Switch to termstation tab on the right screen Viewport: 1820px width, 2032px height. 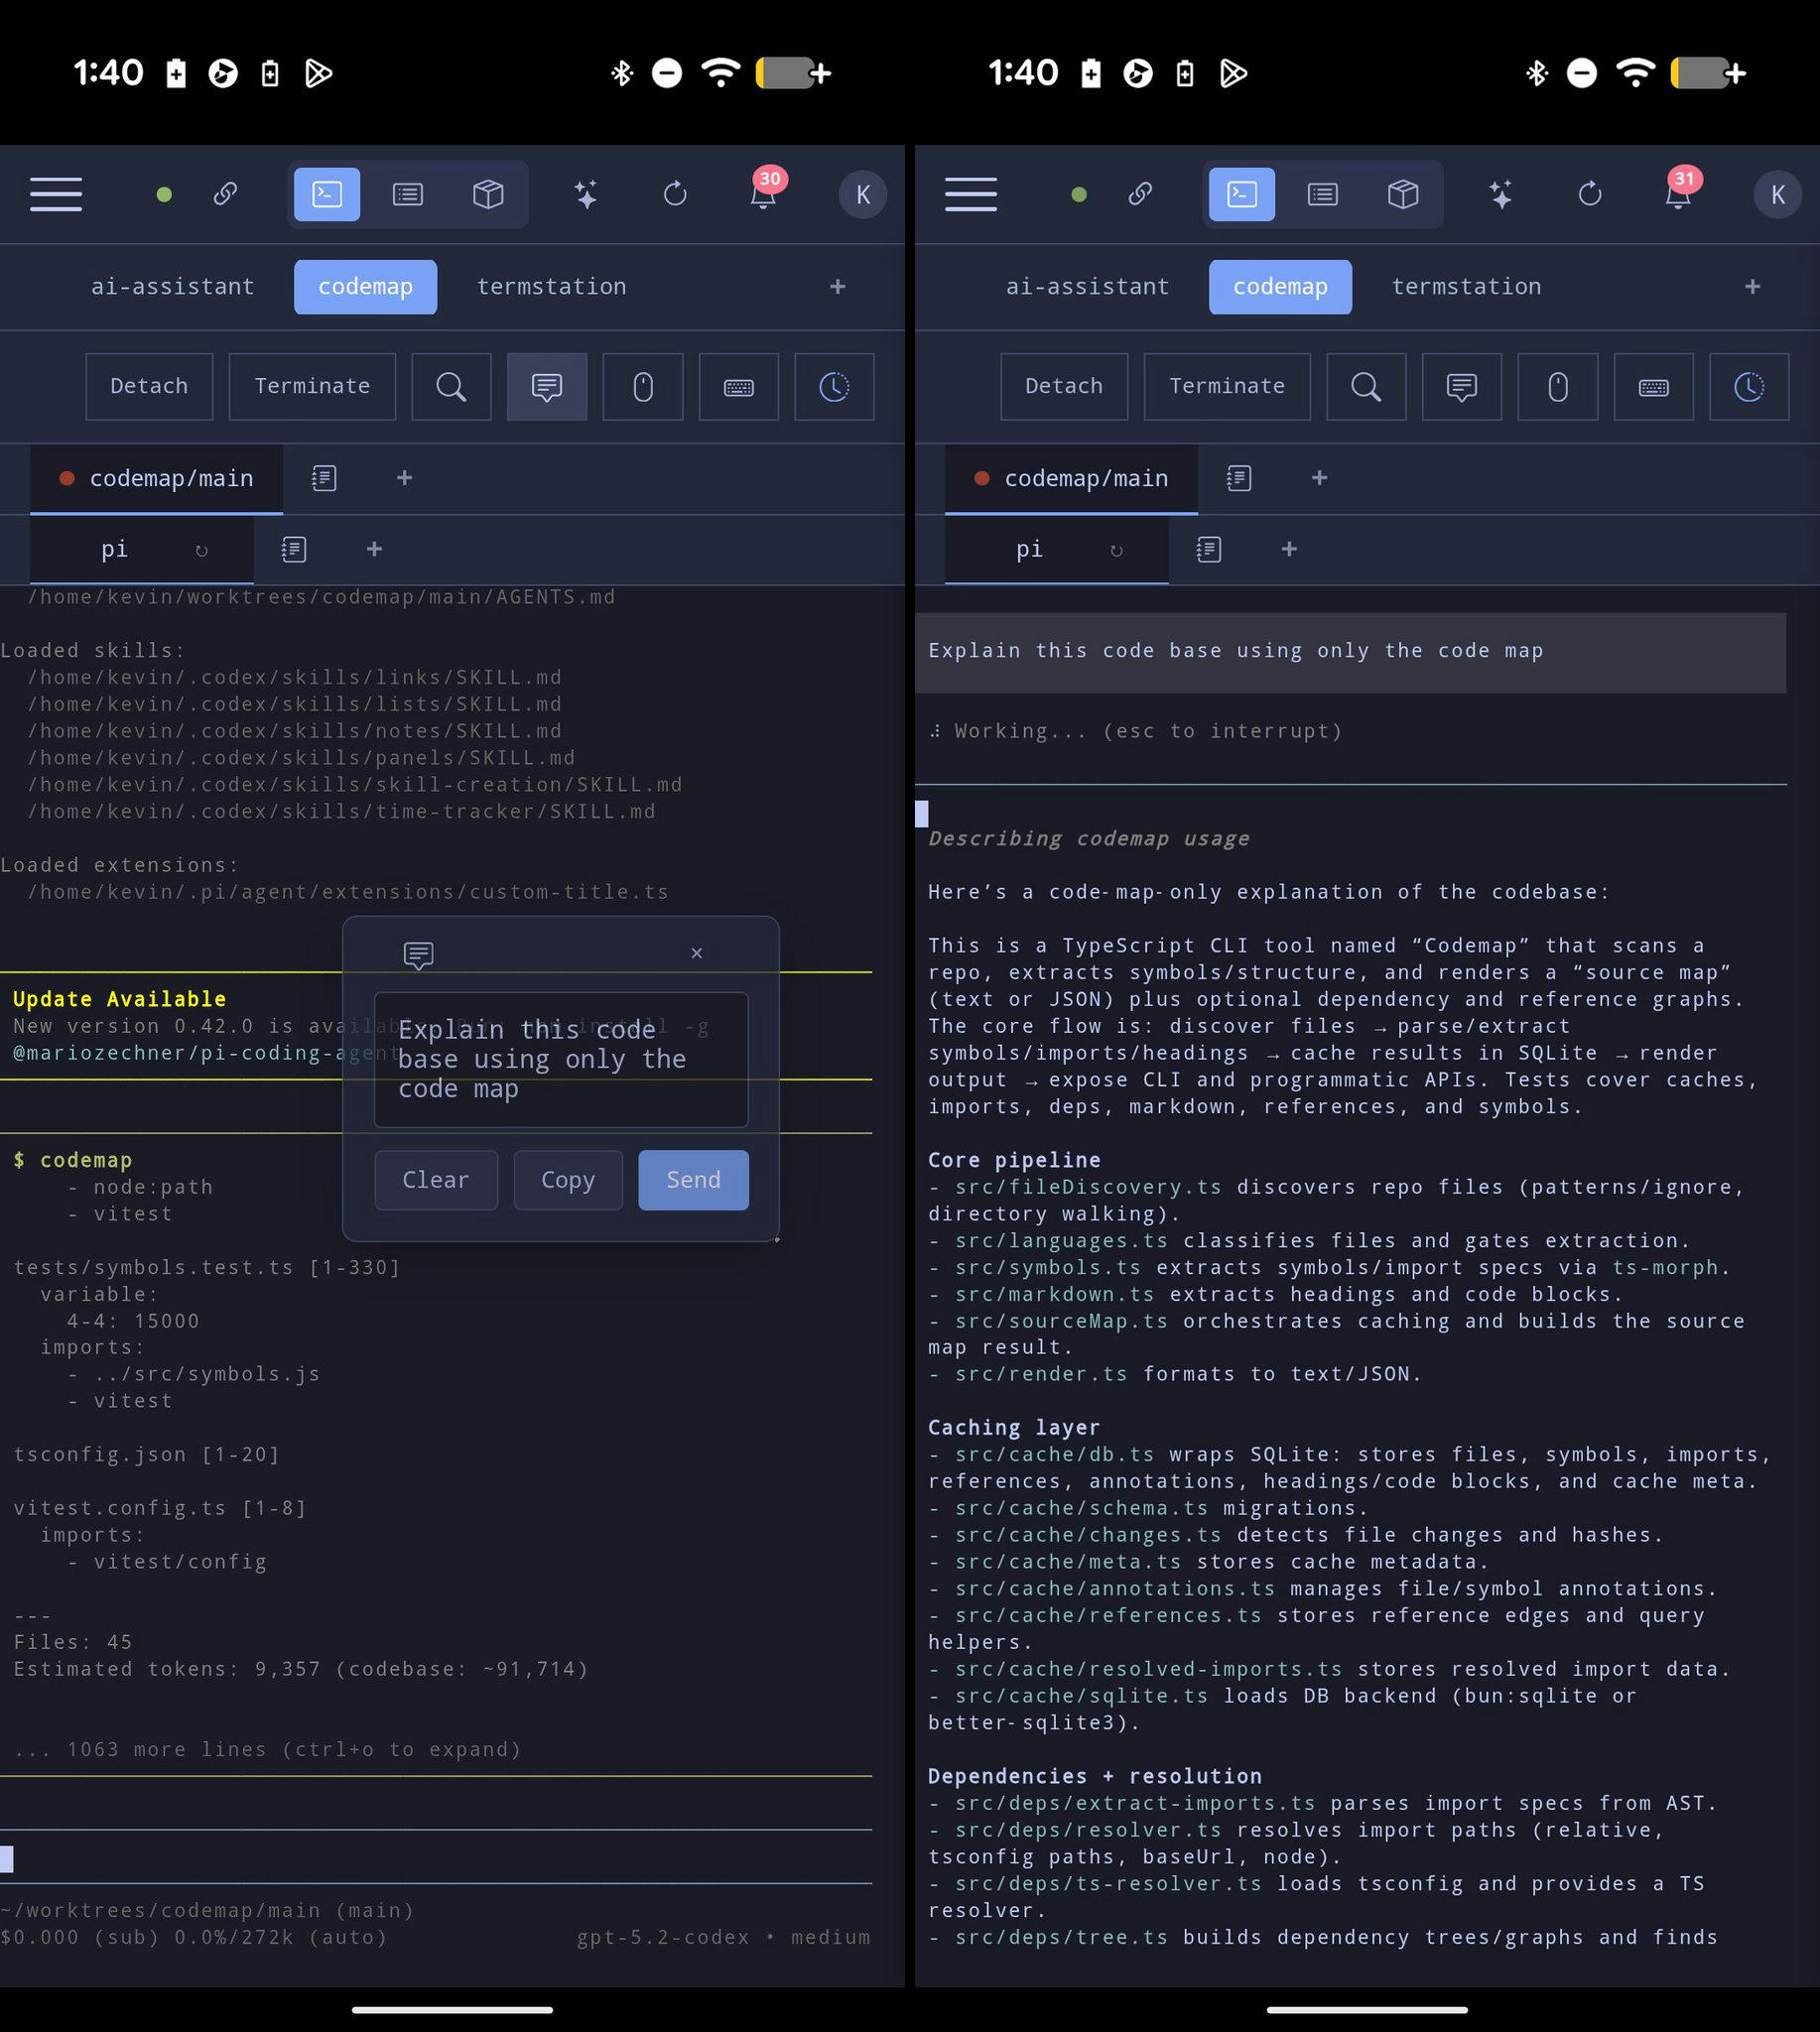[x=1465, y=287]
